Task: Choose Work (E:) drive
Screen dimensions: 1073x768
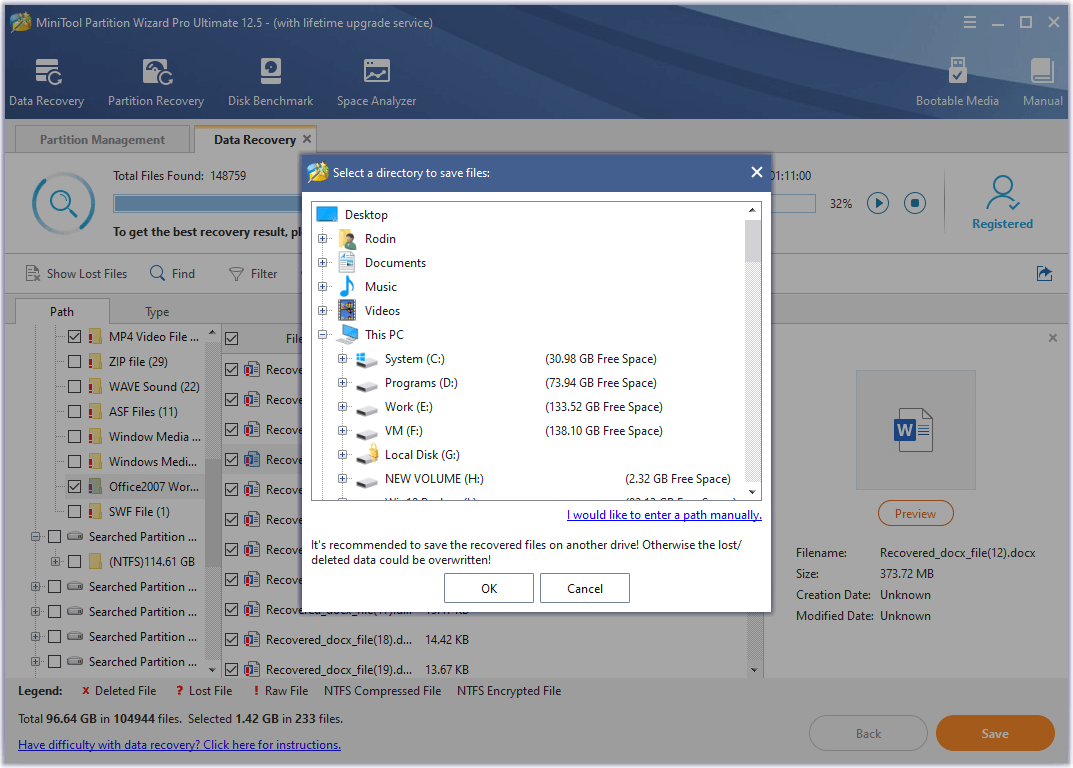Action: (409, 407)
